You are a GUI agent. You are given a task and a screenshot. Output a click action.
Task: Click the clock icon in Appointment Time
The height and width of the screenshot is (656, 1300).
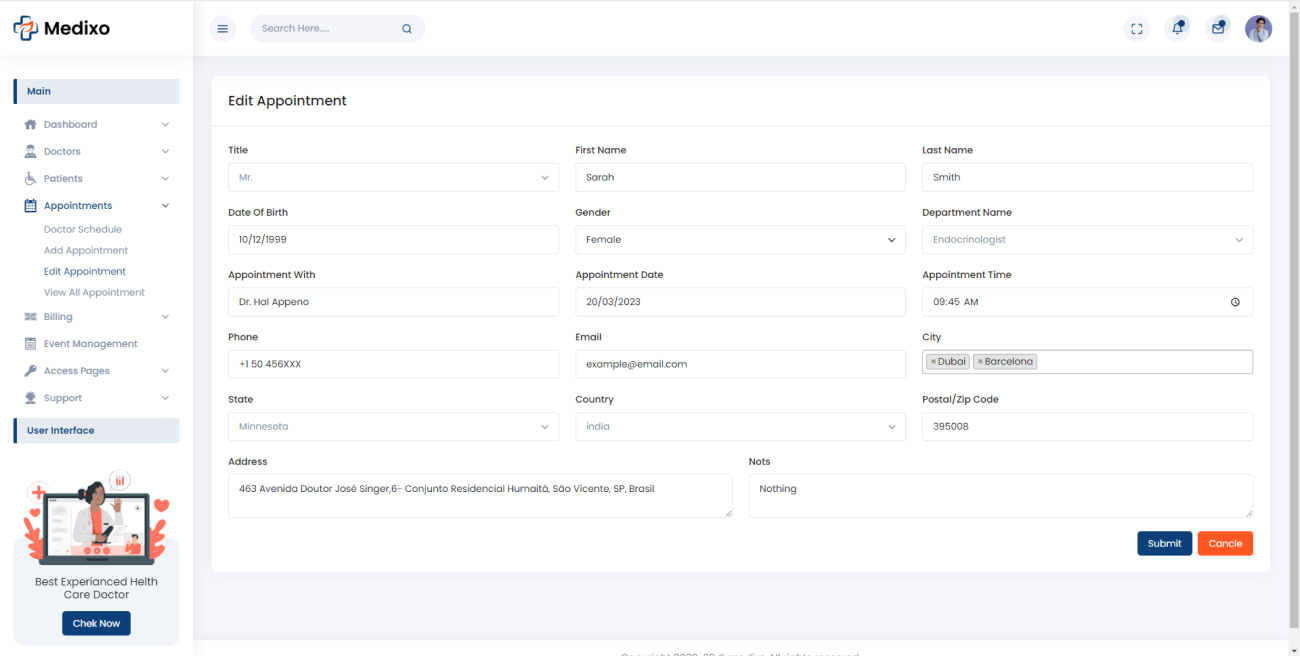point(1235,302)
